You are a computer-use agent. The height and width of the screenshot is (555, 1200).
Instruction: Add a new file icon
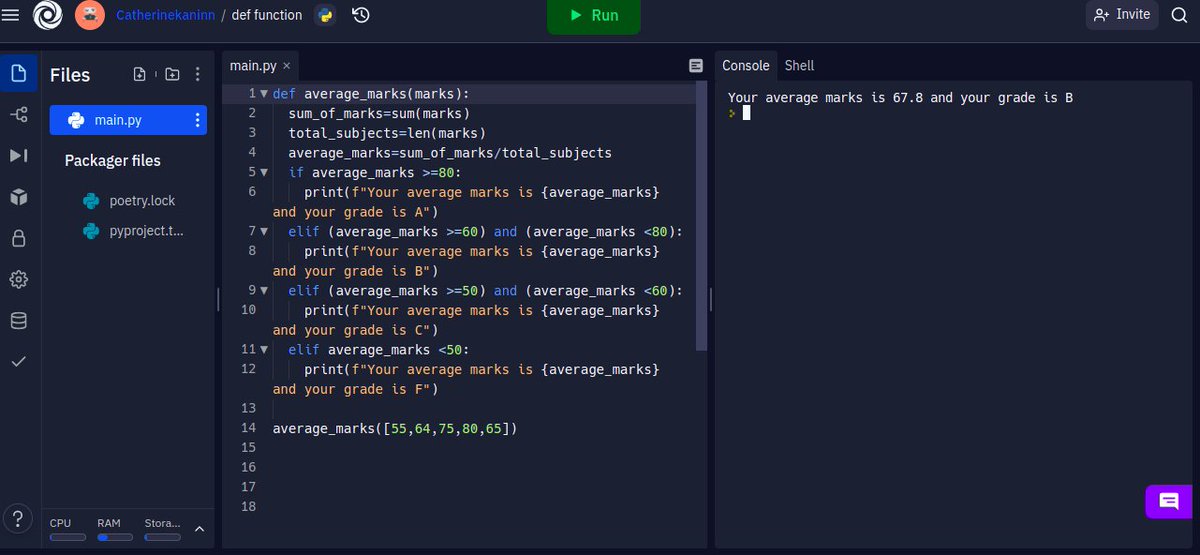[x=139, y=74]
